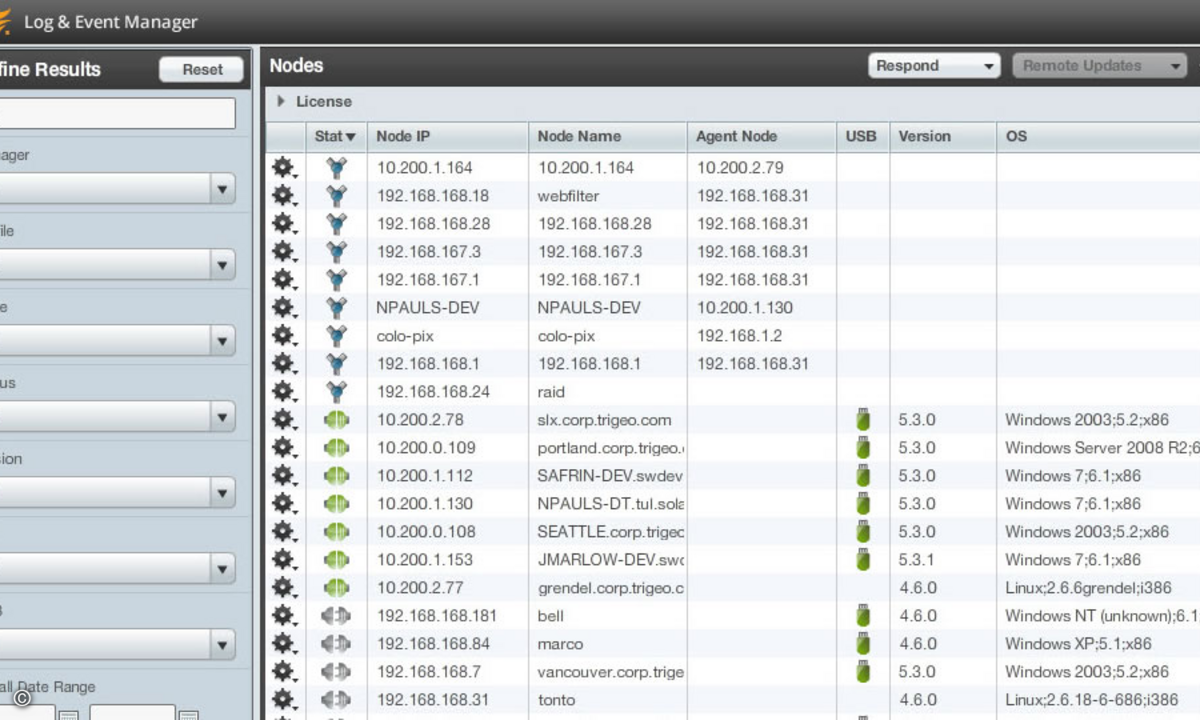Viewport: 1200px width, 720px height.
Task: Click the USB icon in the 10.200.1.112 row
Action: coord(863,476)
